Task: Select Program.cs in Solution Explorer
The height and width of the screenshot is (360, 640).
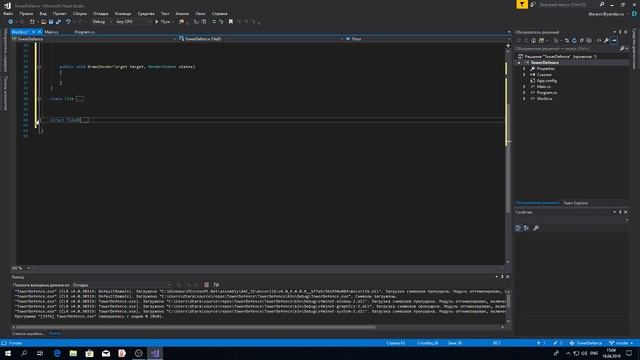Action: point(546,93)
